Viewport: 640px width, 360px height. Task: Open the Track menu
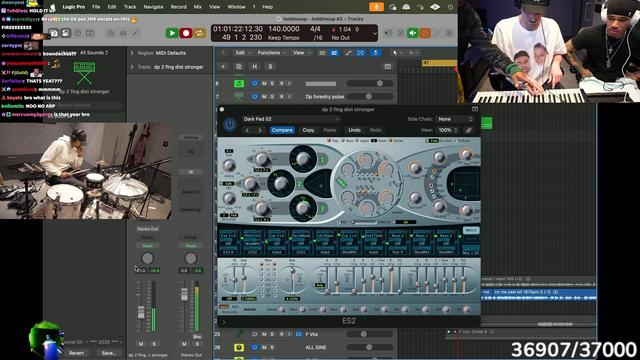tap(130, 7)
